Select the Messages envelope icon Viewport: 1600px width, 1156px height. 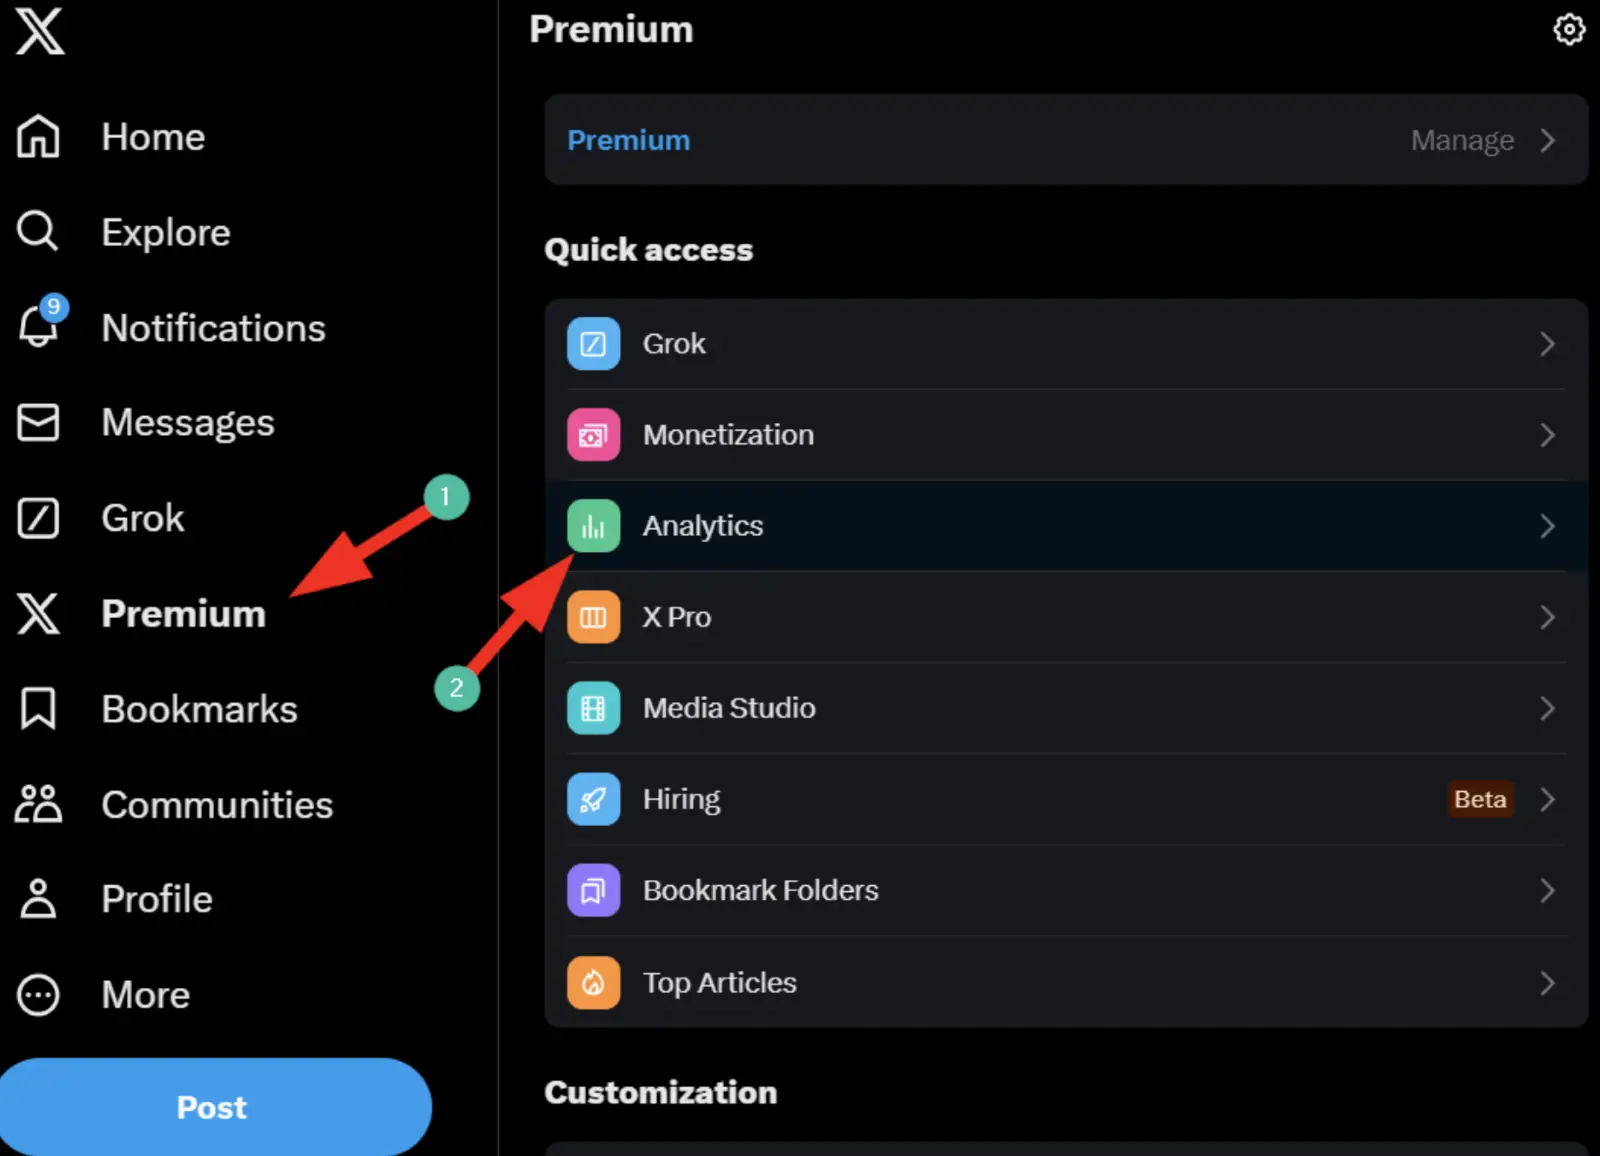point(38,422)
